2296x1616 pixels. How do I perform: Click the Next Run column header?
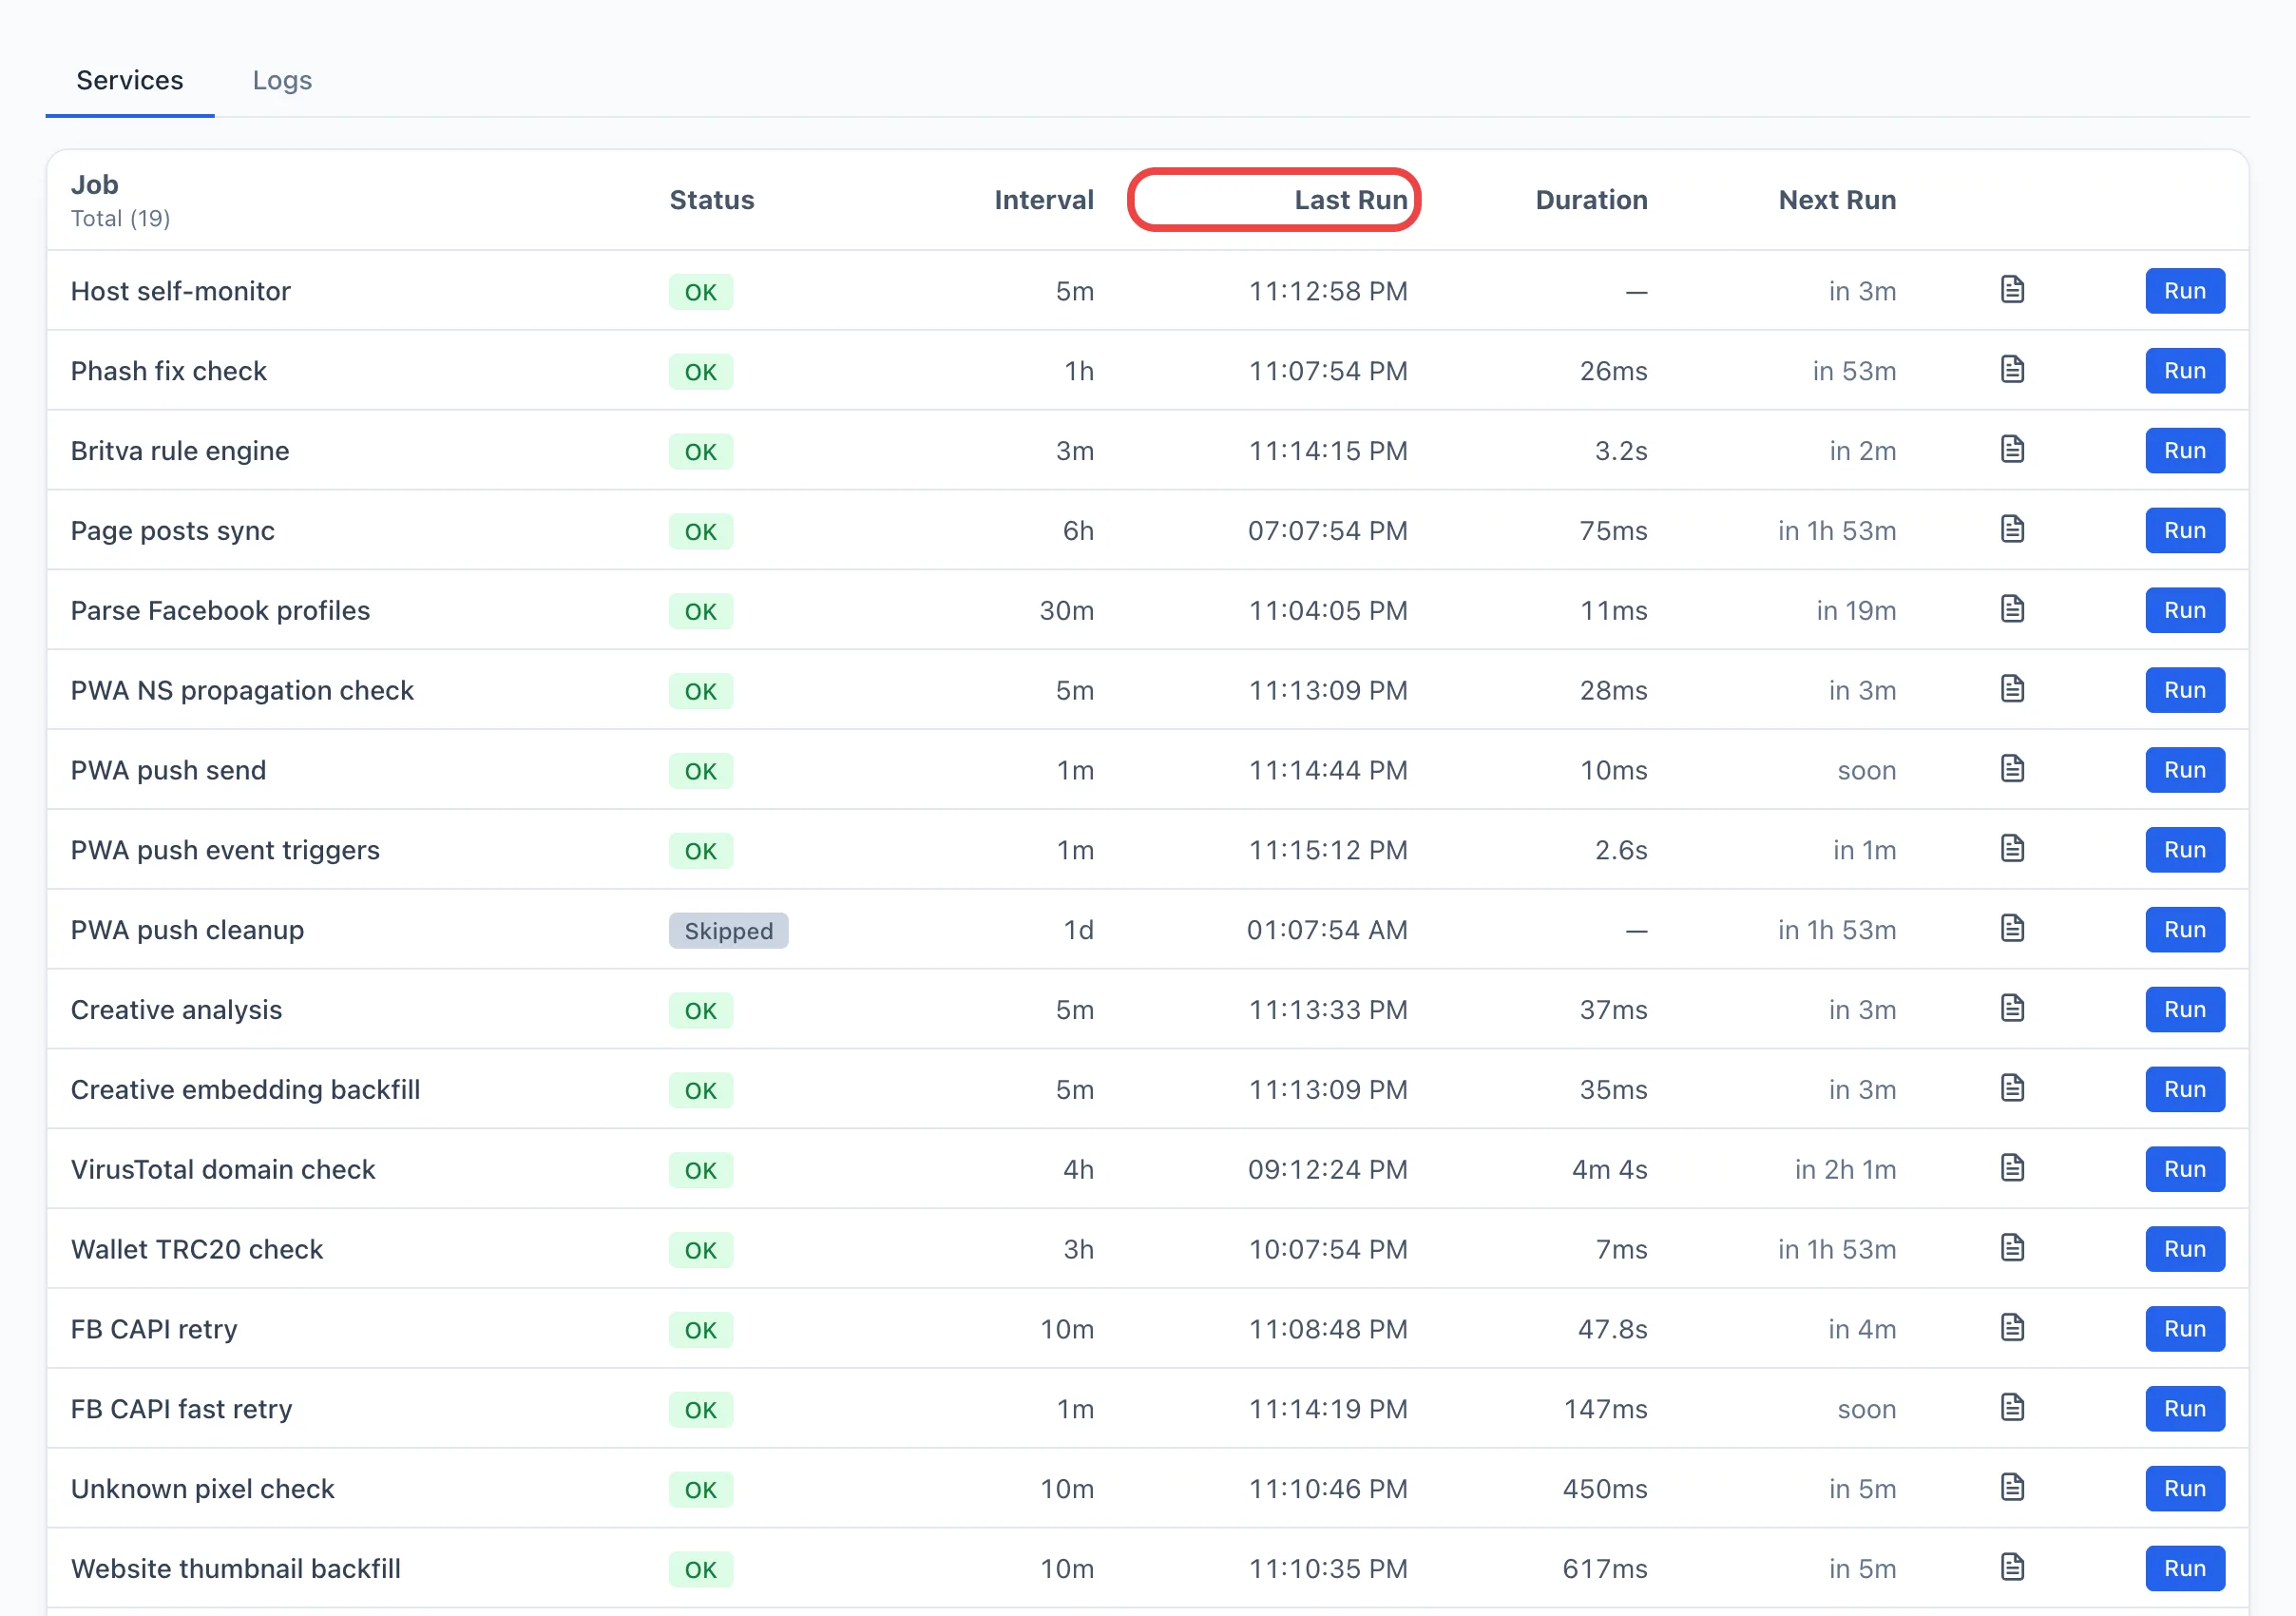click(1837, 200)
